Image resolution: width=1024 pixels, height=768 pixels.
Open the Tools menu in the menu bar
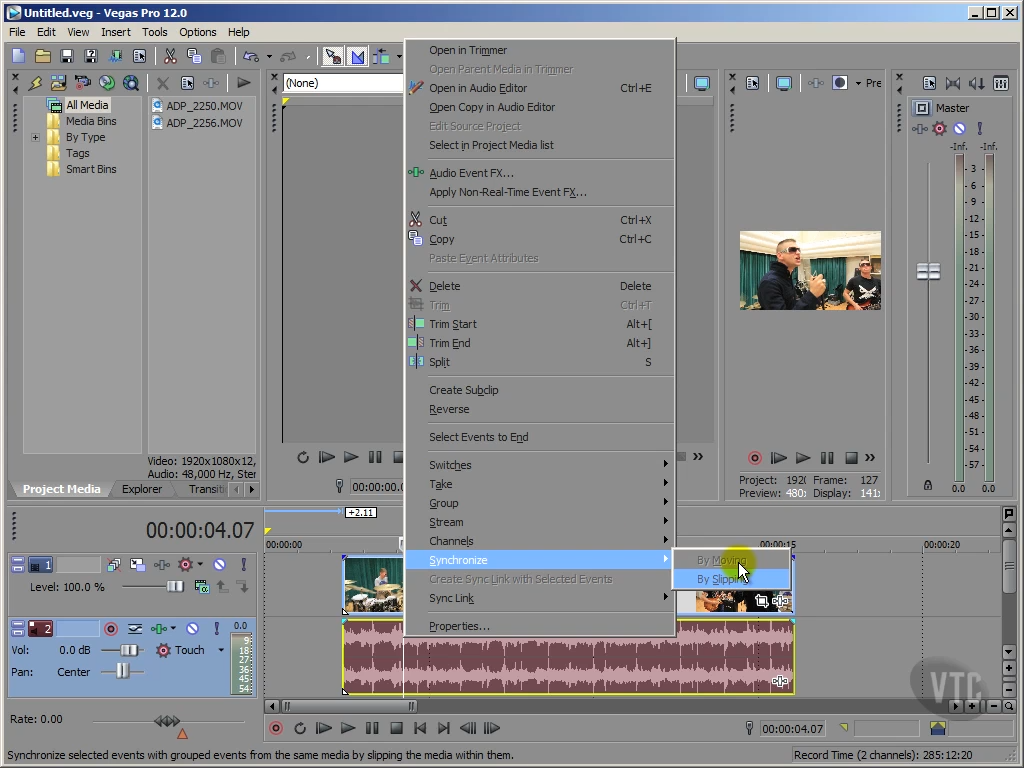point(154,32)
